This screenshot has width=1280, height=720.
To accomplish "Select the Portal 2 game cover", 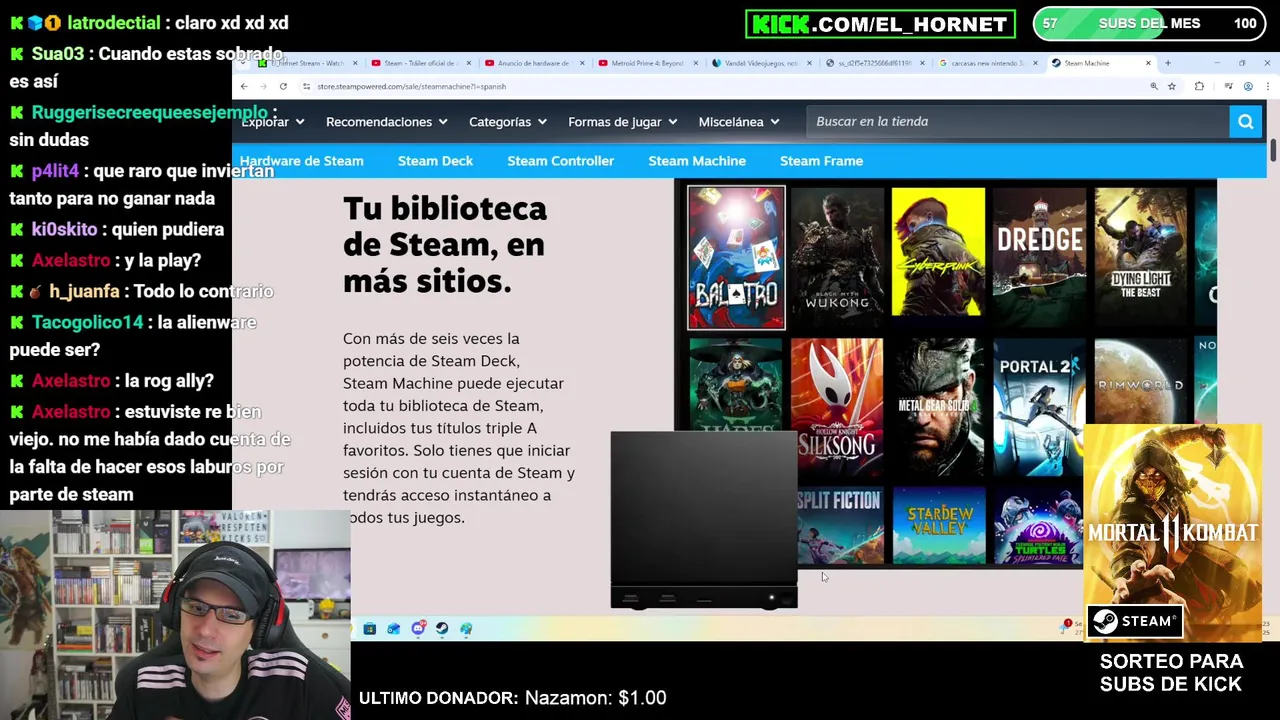I will coord(1039,407).
